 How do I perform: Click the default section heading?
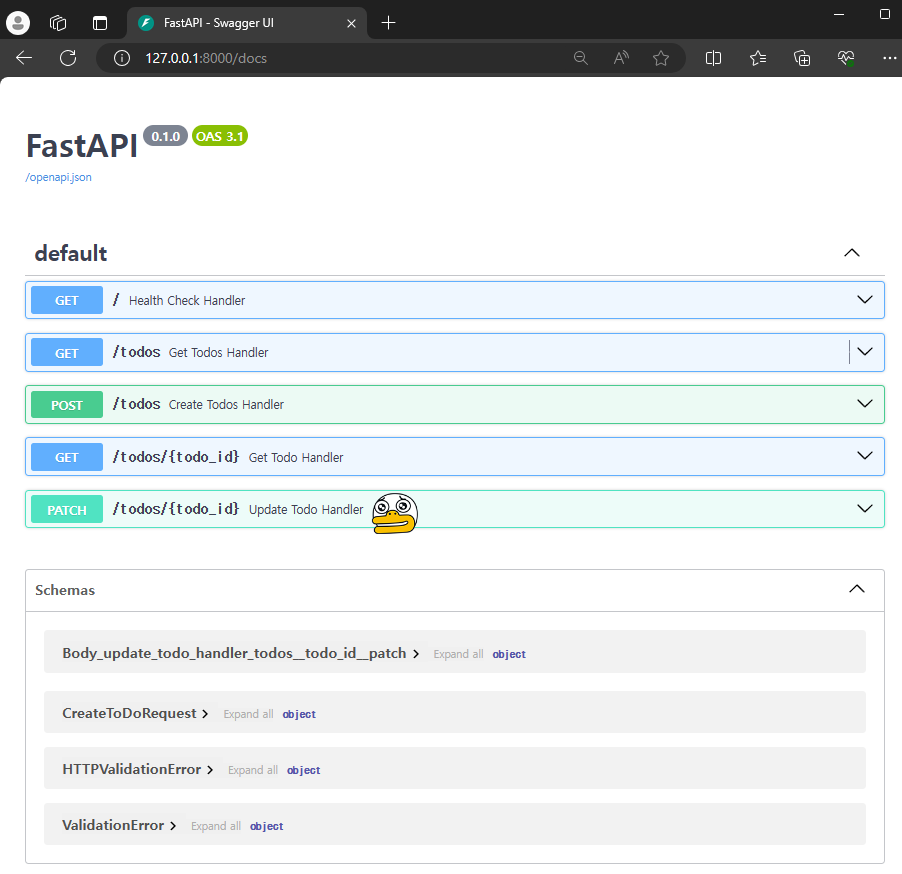coord(71,253)
